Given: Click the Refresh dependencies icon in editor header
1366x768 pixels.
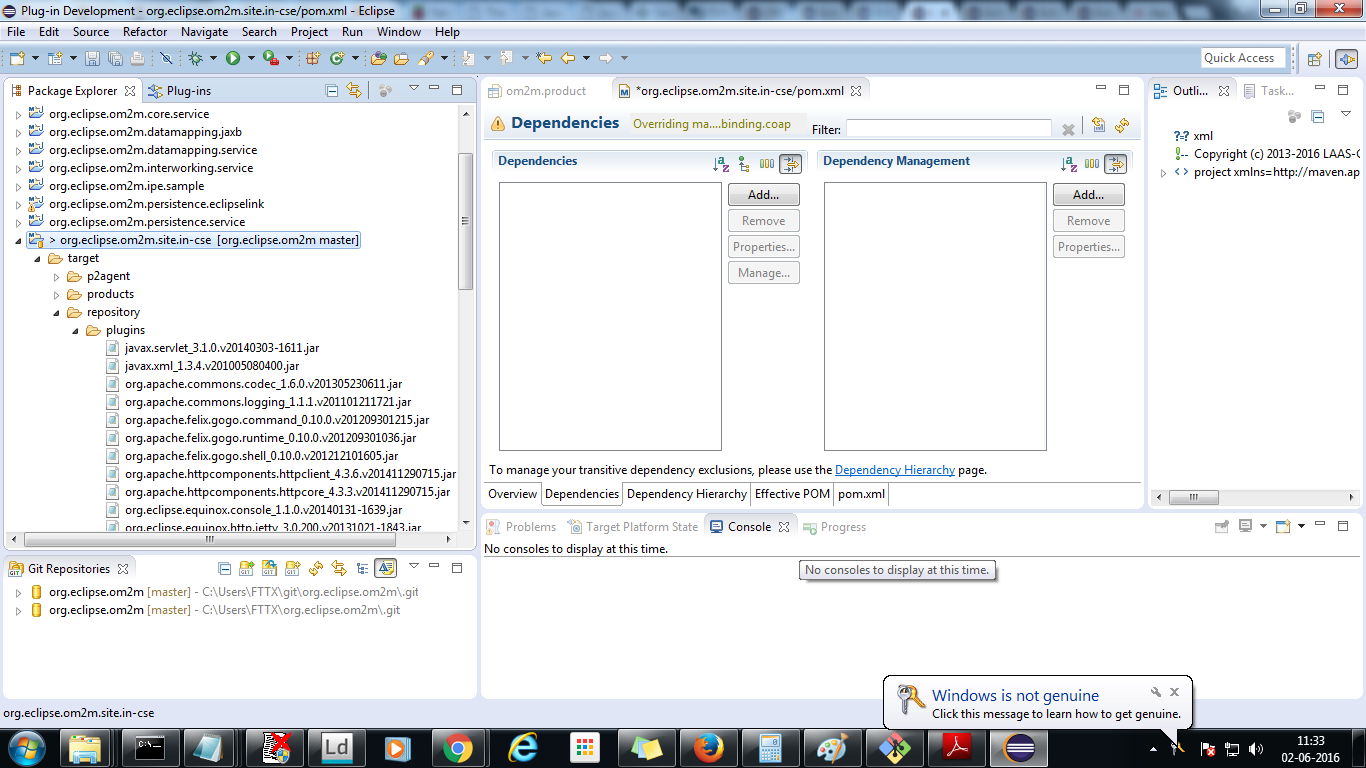Looking at the screenshot, I should tap(1122, 125).
